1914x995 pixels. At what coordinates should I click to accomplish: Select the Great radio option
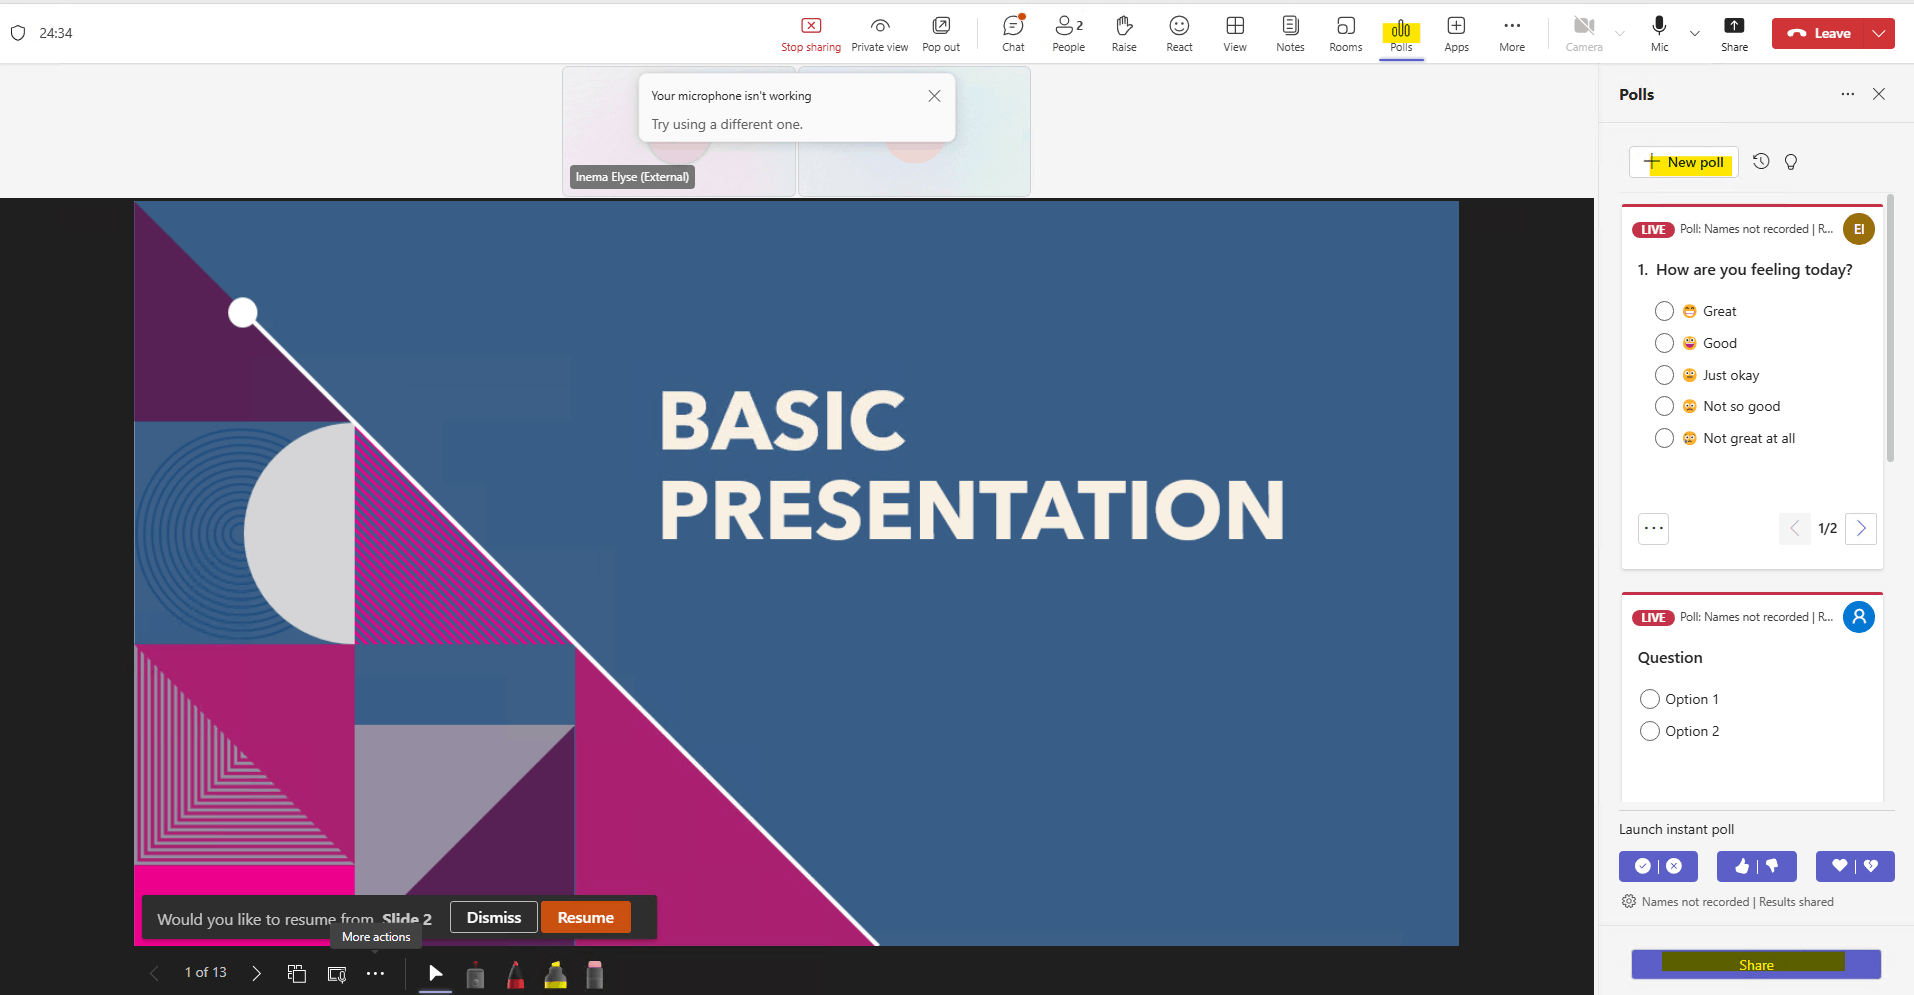[1664, 311]
